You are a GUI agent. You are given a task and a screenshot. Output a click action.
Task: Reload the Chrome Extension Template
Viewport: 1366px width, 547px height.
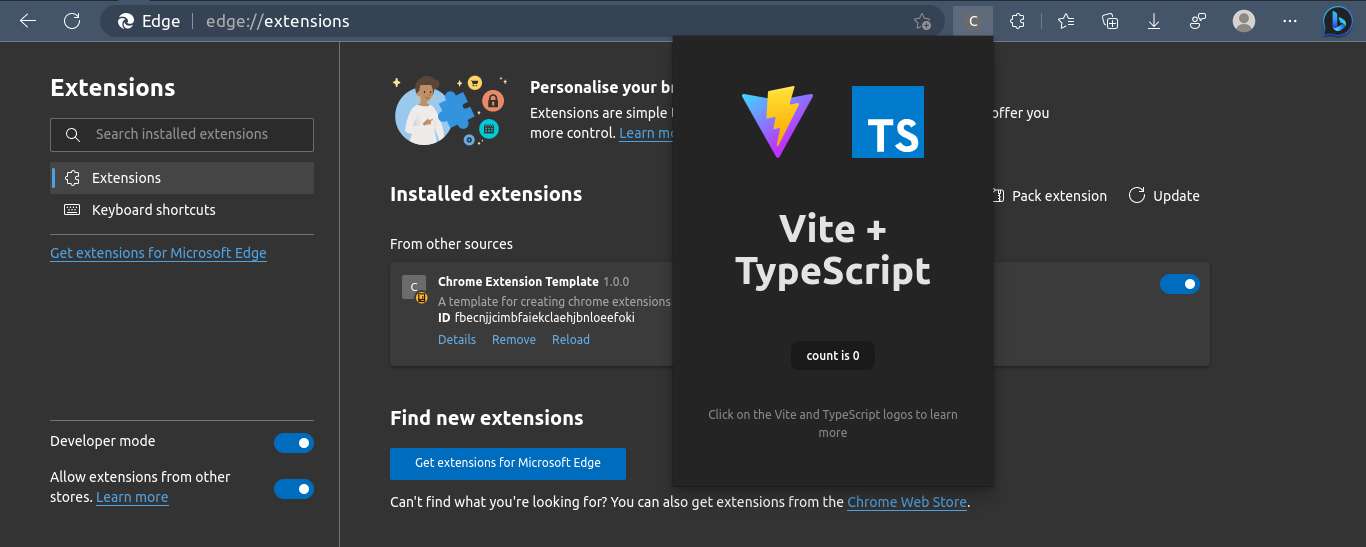point(571,340)
